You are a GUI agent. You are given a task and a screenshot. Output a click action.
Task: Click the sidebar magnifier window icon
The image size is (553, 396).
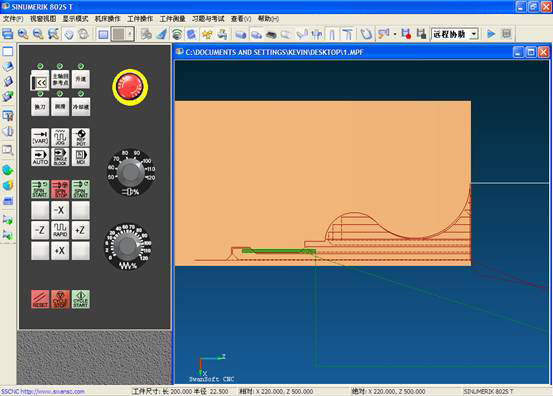click(8, 150)
